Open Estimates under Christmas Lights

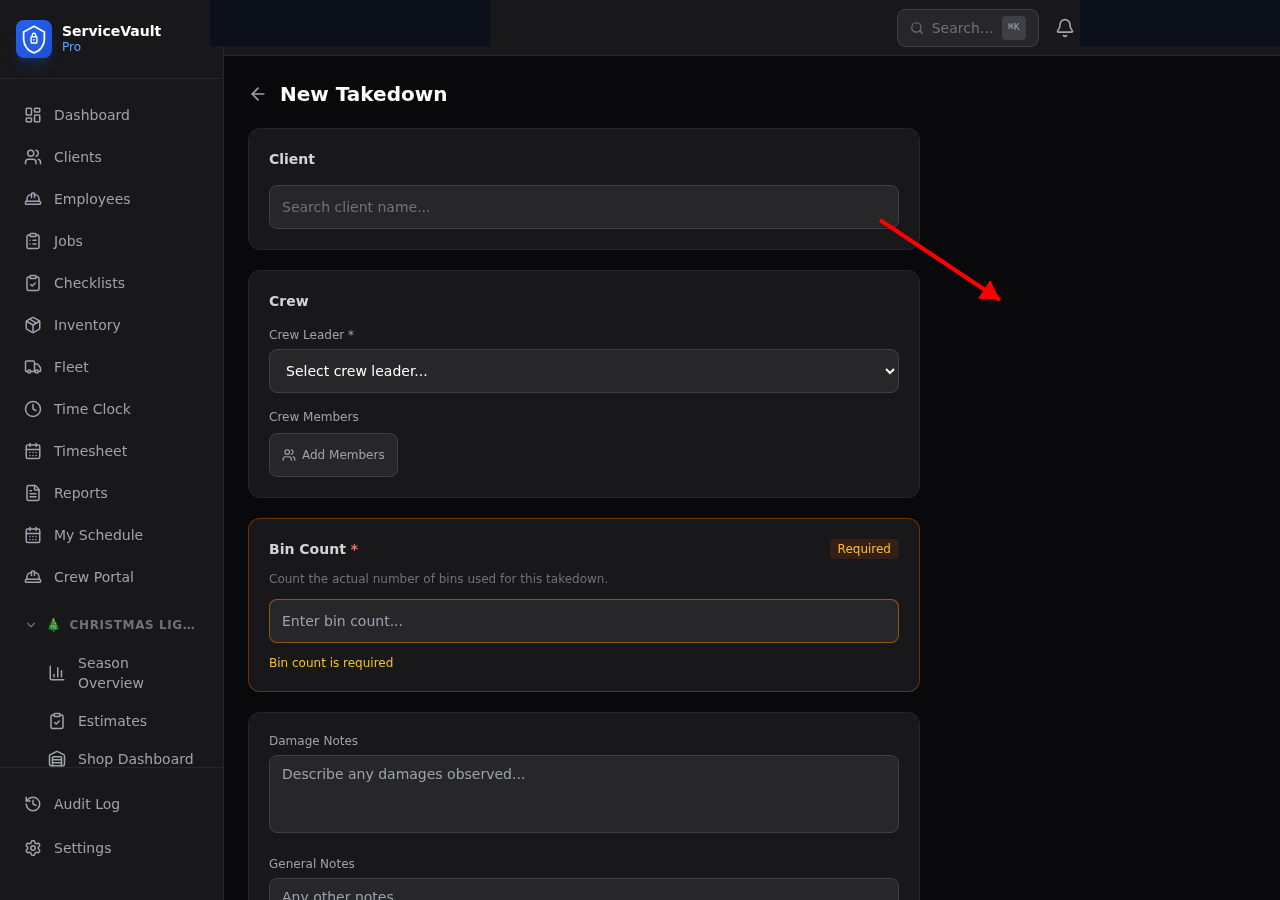click(x=112, y=721)
